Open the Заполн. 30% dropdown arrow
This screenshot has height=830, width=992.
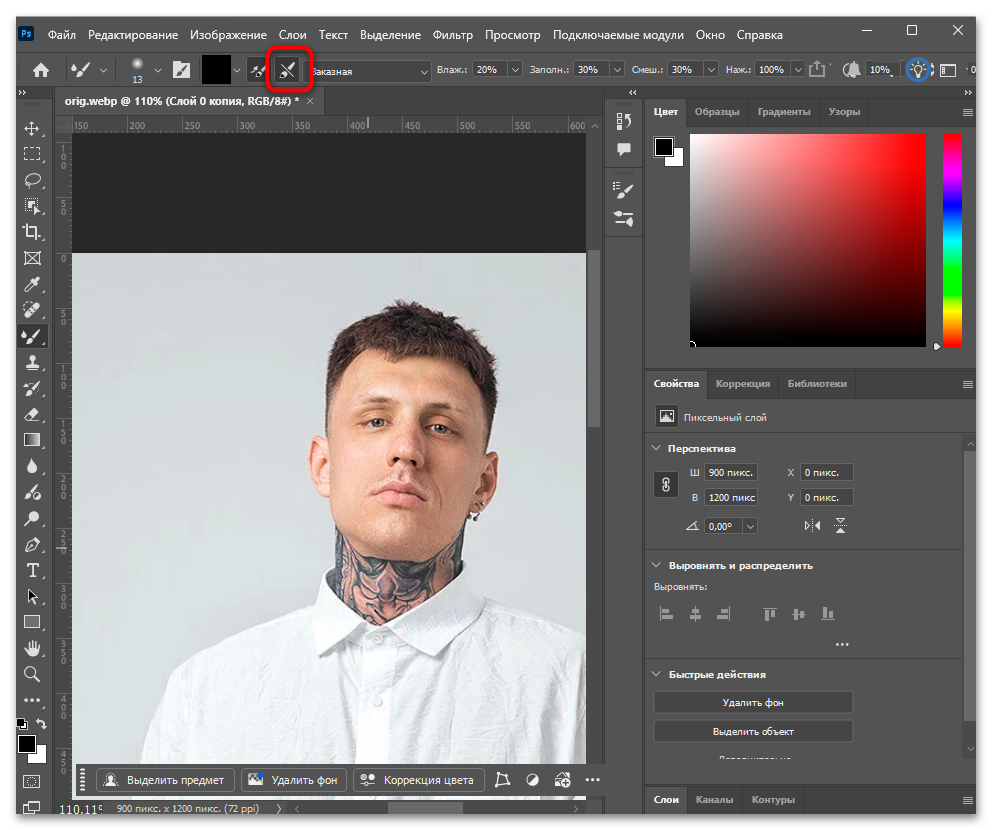pos(617,70)
